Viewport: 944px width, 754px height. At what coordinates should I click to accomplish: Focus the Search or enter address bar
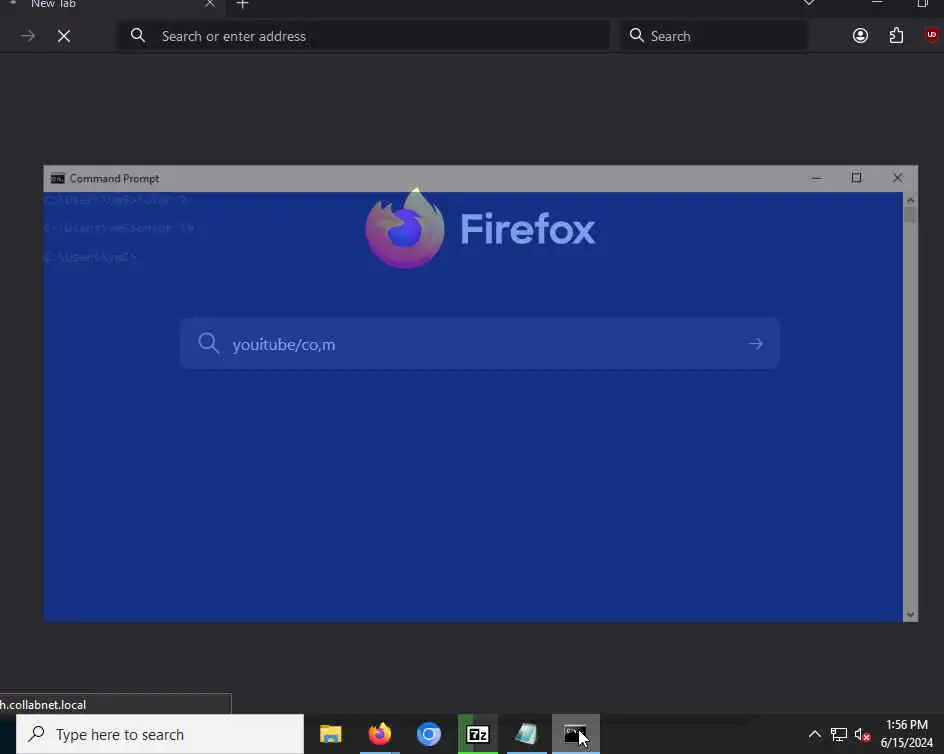(x=363, y=36)
